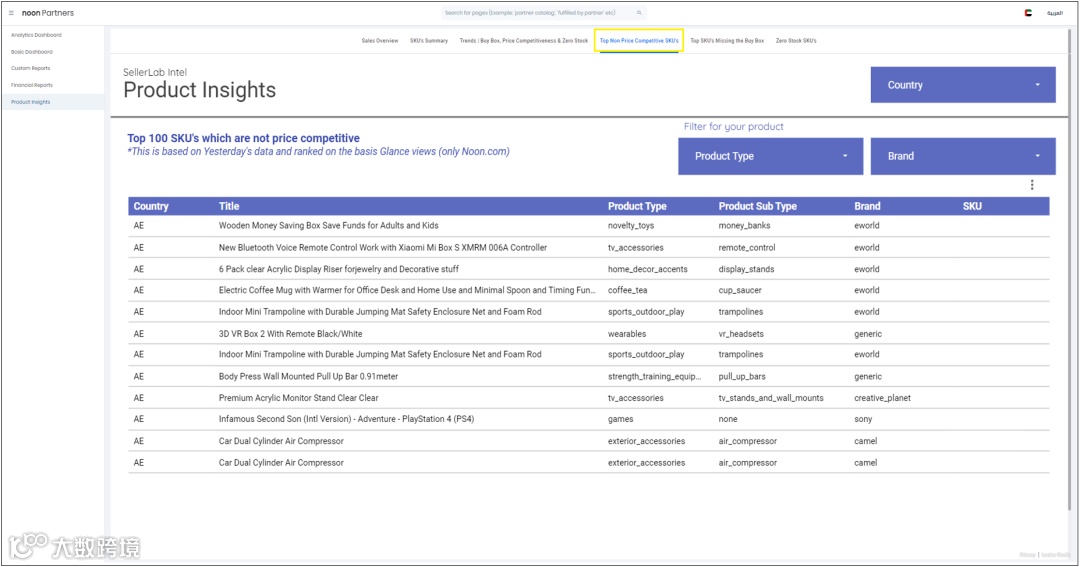Open Analytics Dashboard in the sidebar
Viewport: 1080px width, 567px height.
(x=36, y=35)
